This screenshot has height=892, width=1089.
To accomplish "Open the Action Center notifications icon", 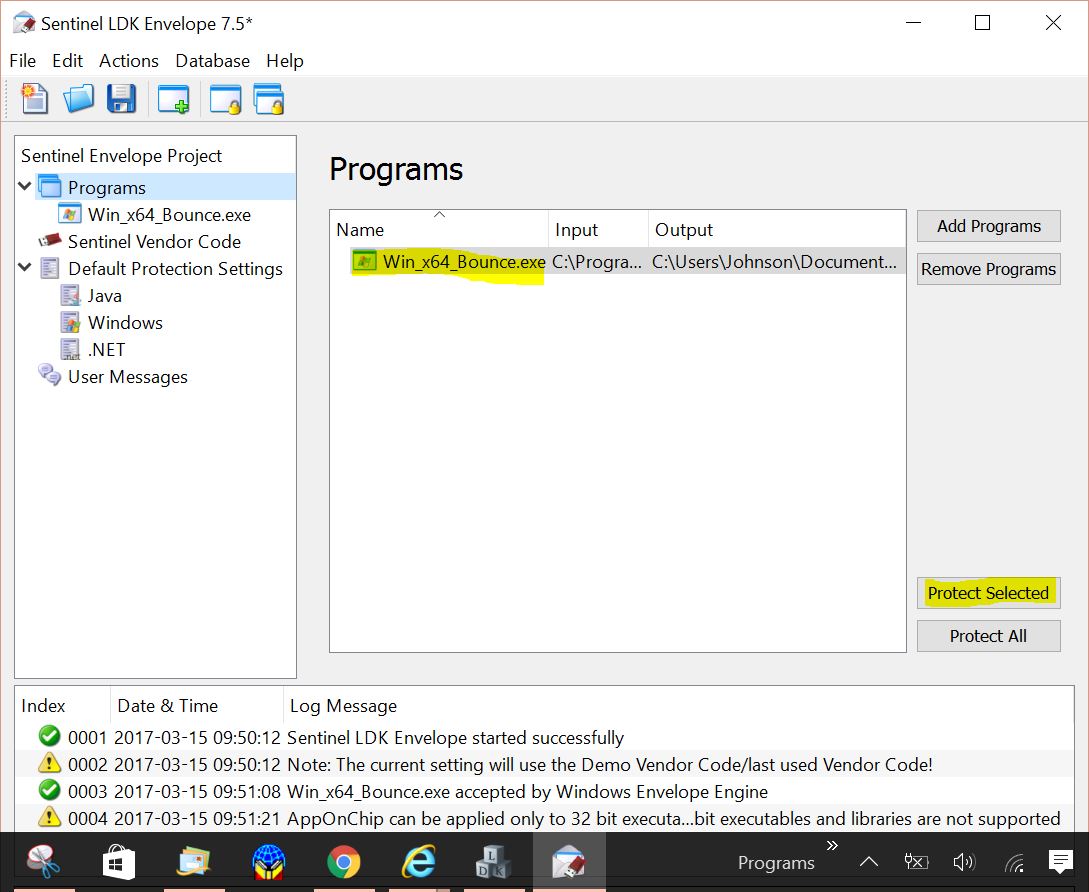I will pos(1061,862).
